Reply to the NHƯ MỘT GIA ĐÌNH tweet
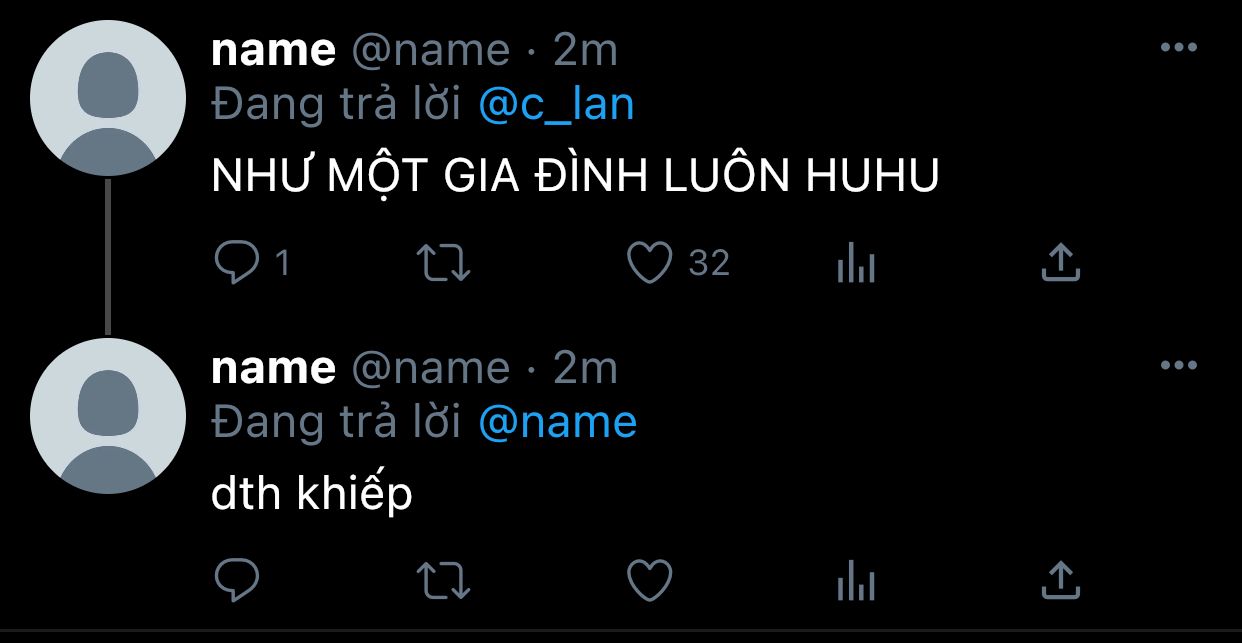Image resolution: width=1242 pixels, height=643 pixels. (237, 263)
